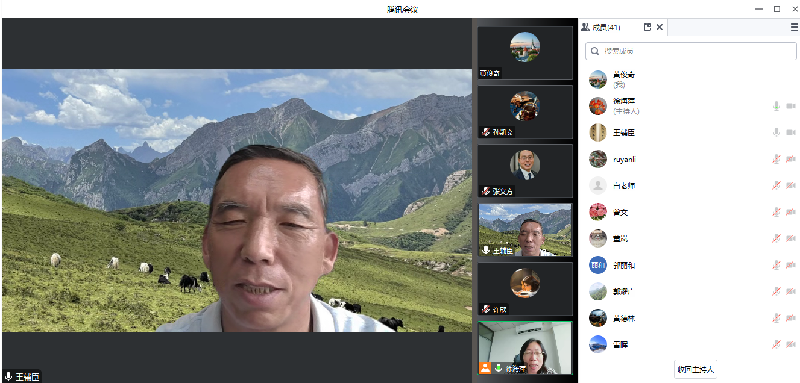
Task: Close the members panel tab
Action: pyautogui.click(x=660, y=28)
